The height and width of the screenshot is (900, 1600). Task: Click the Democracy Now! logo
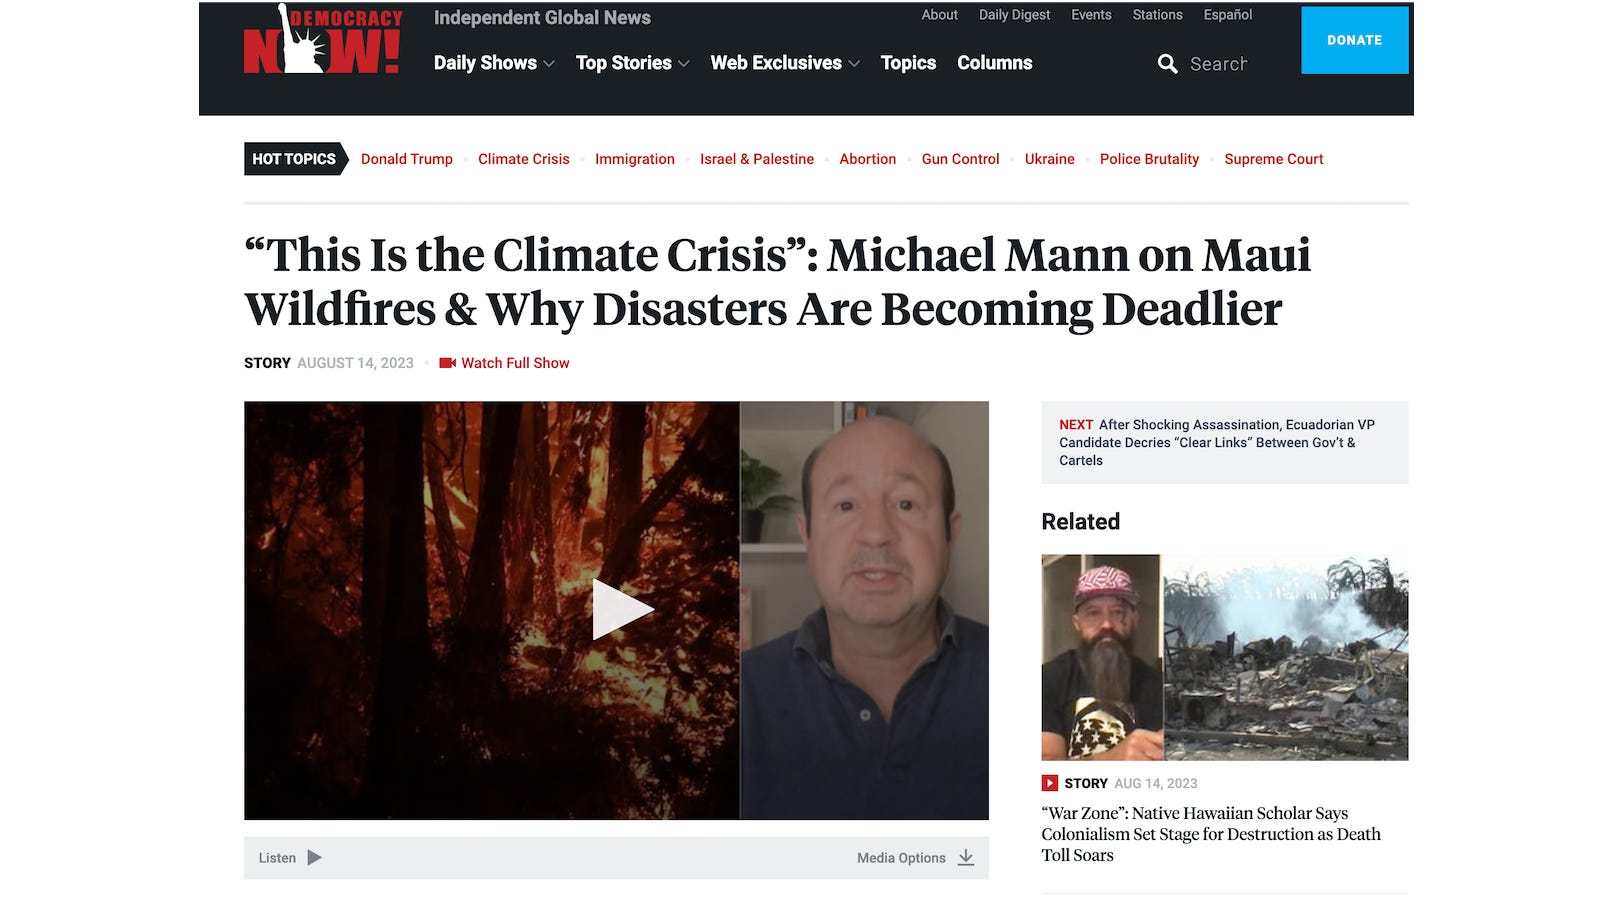click(x=323, y=39)
